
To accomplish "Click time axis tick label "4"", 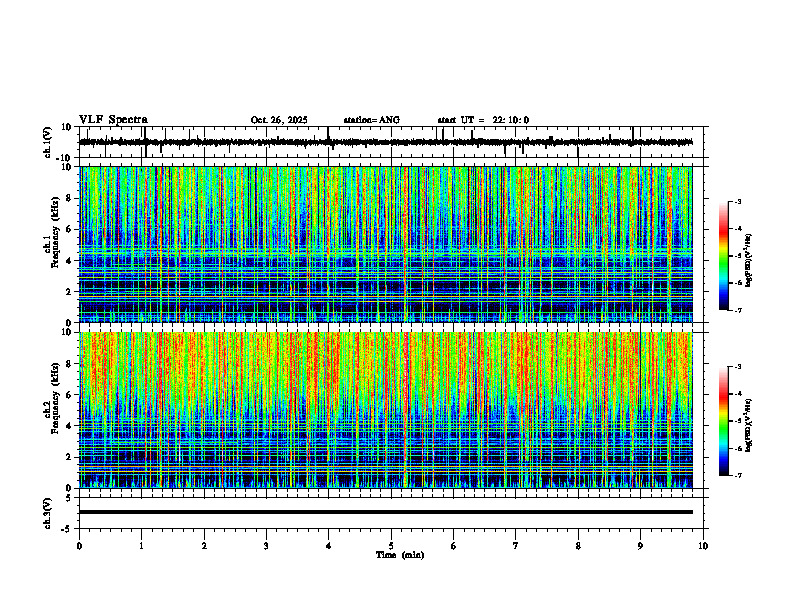I will coord(329,546).
